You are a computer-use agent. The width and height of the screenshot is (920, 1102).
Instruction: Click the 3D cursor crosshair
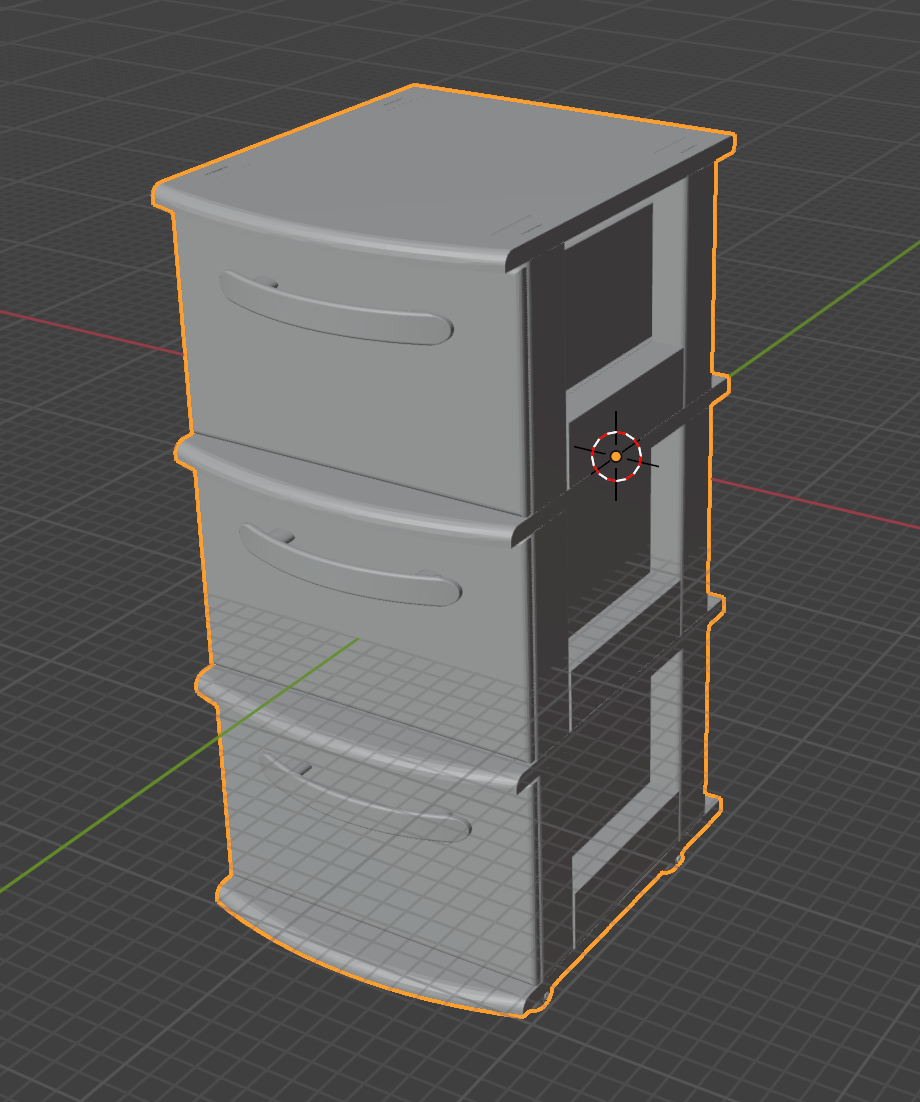pyautogui.click(x=616, y=456)
